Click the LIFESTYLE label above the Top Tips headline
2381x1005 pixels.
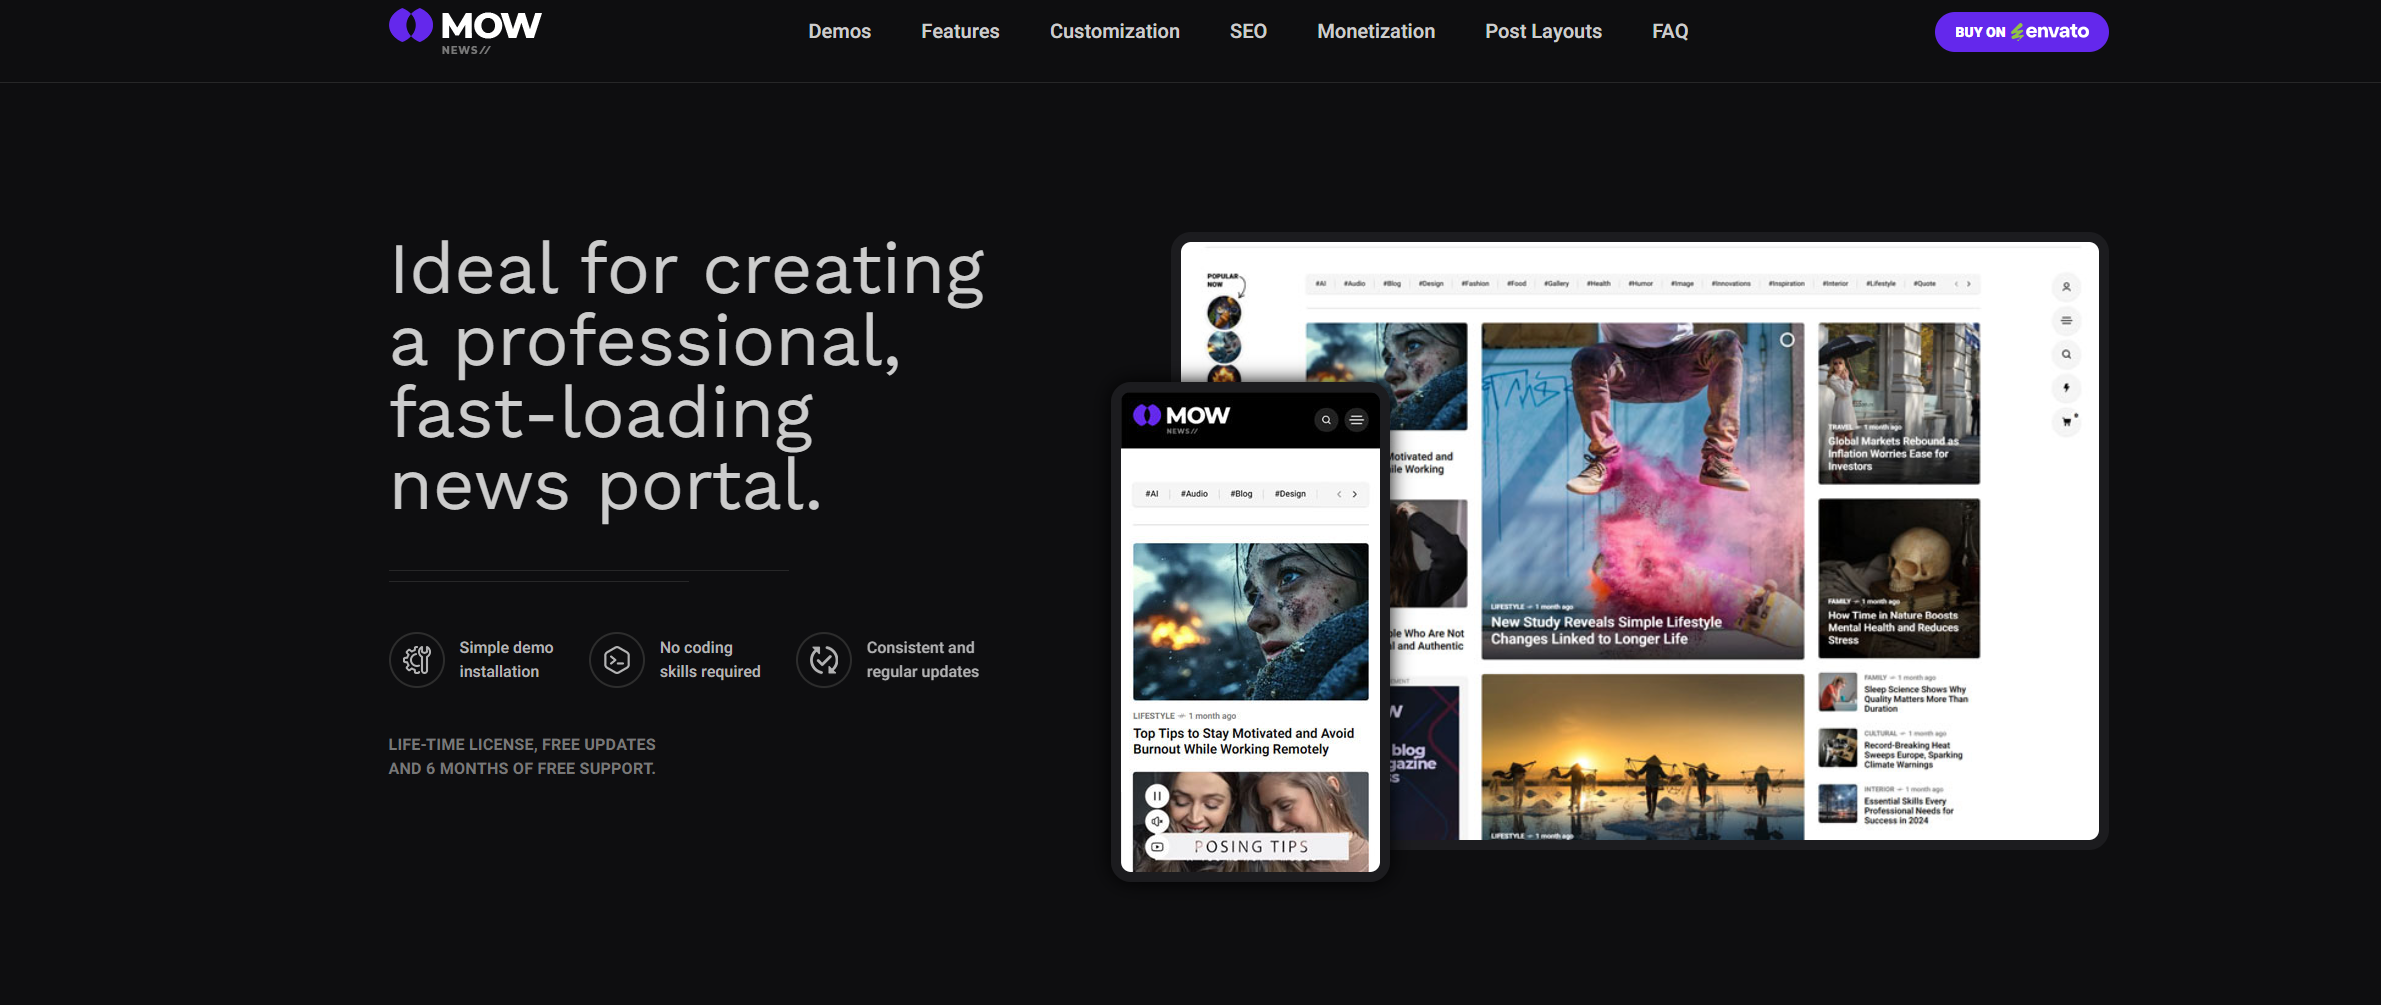tap(1154, 716)
